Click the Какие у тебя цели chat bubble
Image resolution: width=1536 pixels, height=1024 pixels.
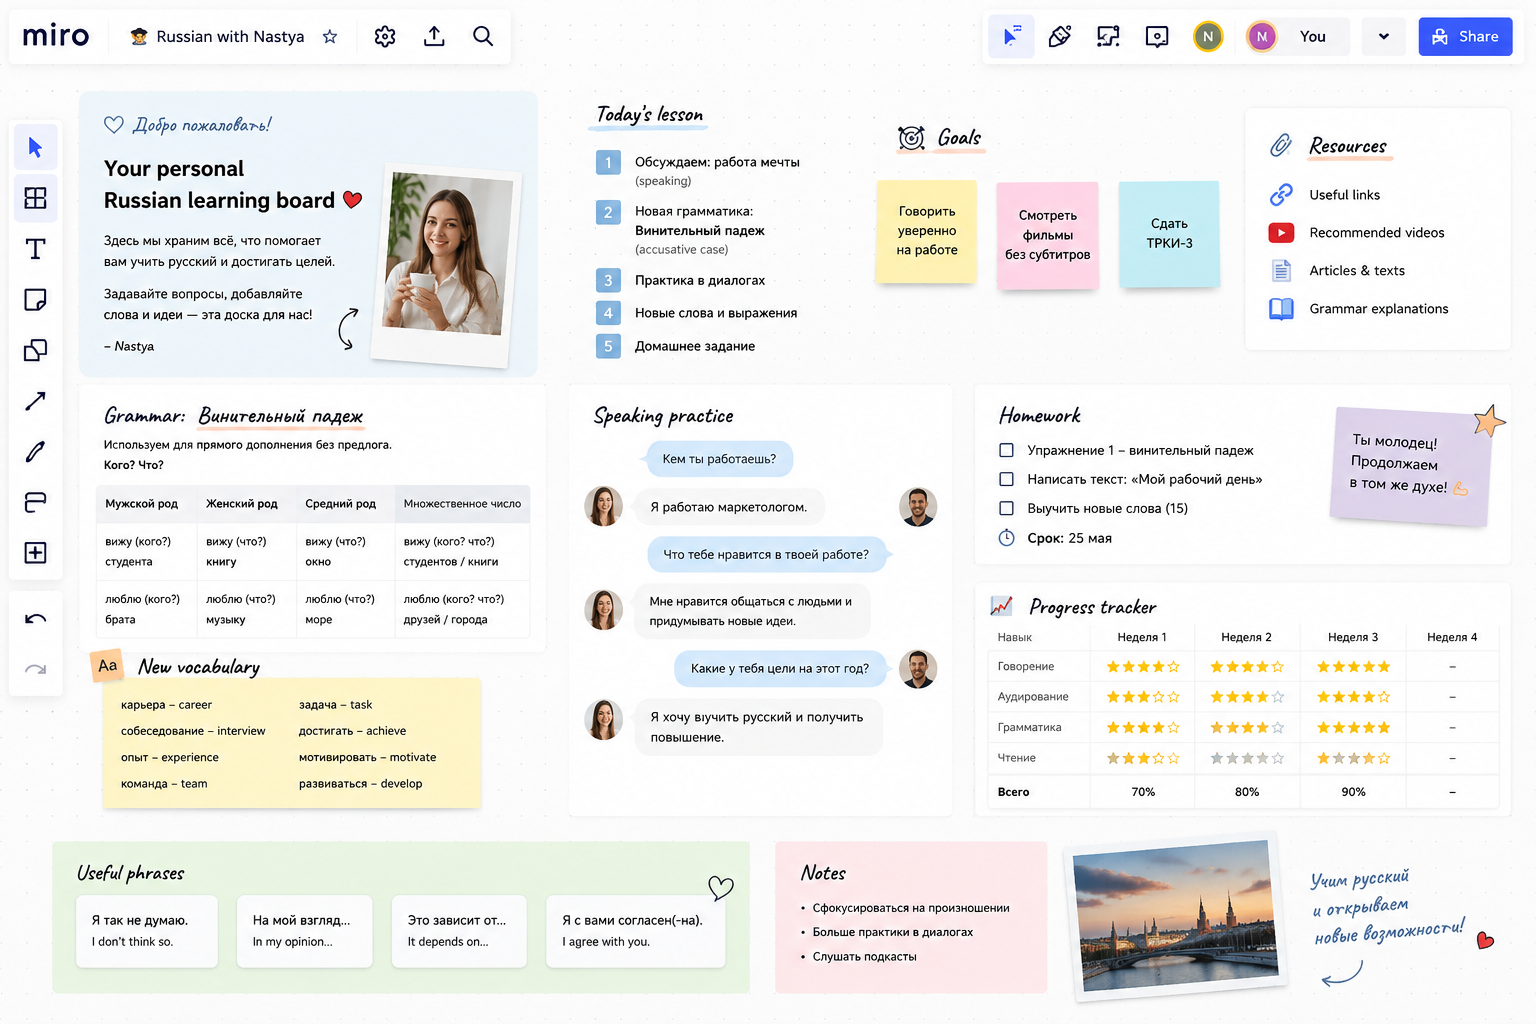(x=780, y=668)
